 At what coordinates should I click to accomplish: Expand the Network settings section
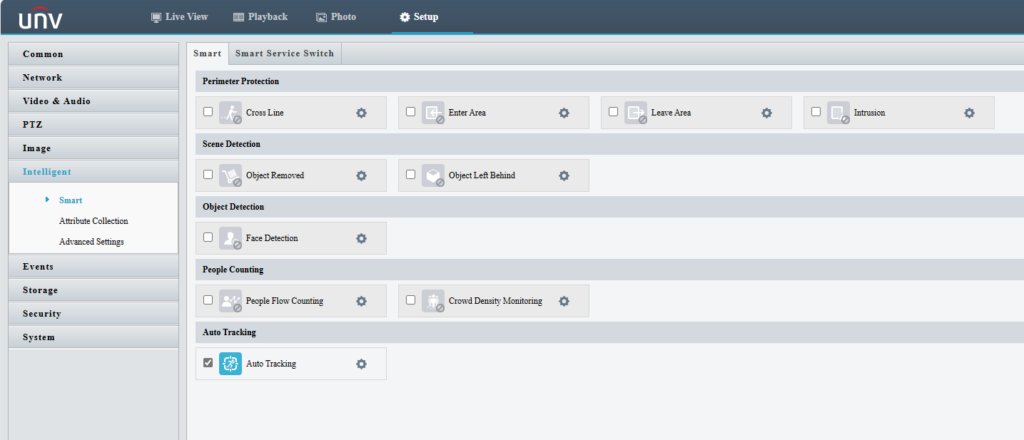tap(93, 78)
